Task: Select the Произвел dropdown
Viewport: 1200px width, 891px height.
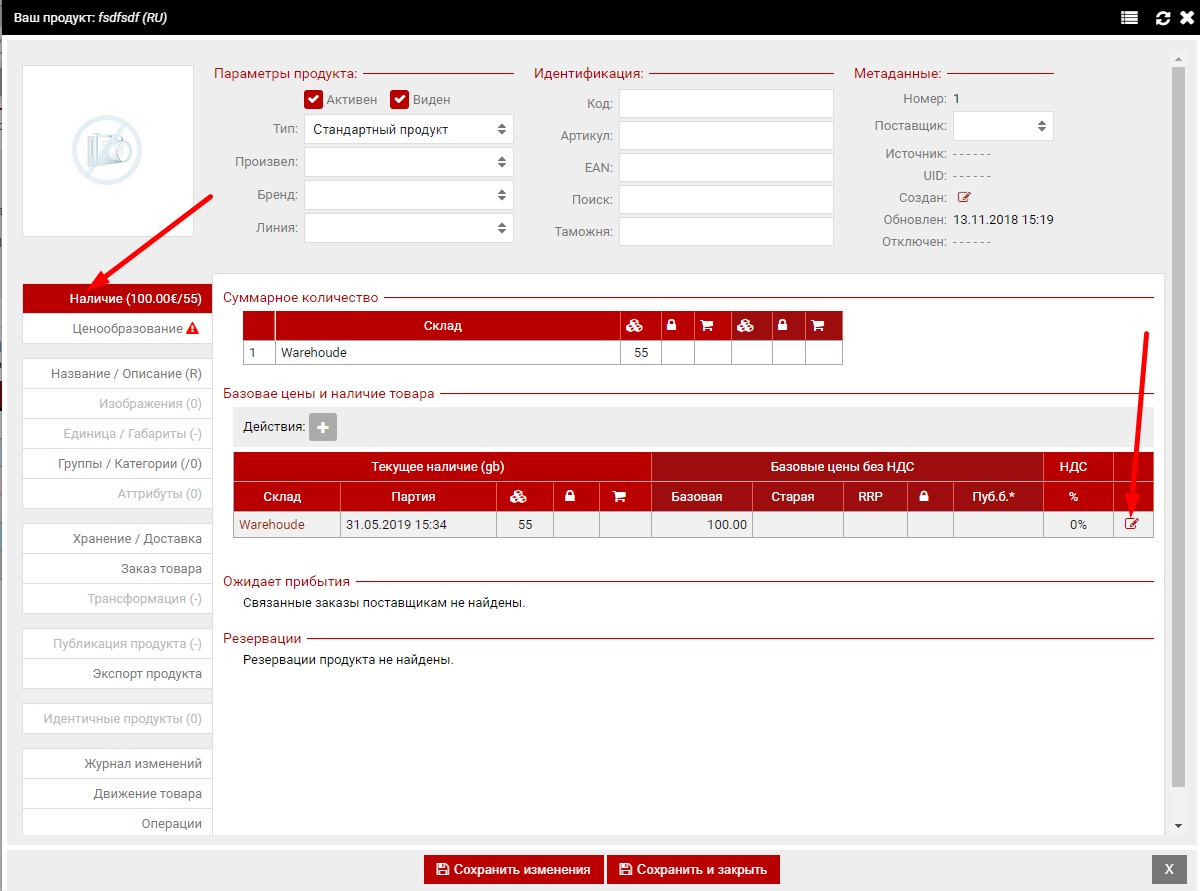Action: [408, 162]
